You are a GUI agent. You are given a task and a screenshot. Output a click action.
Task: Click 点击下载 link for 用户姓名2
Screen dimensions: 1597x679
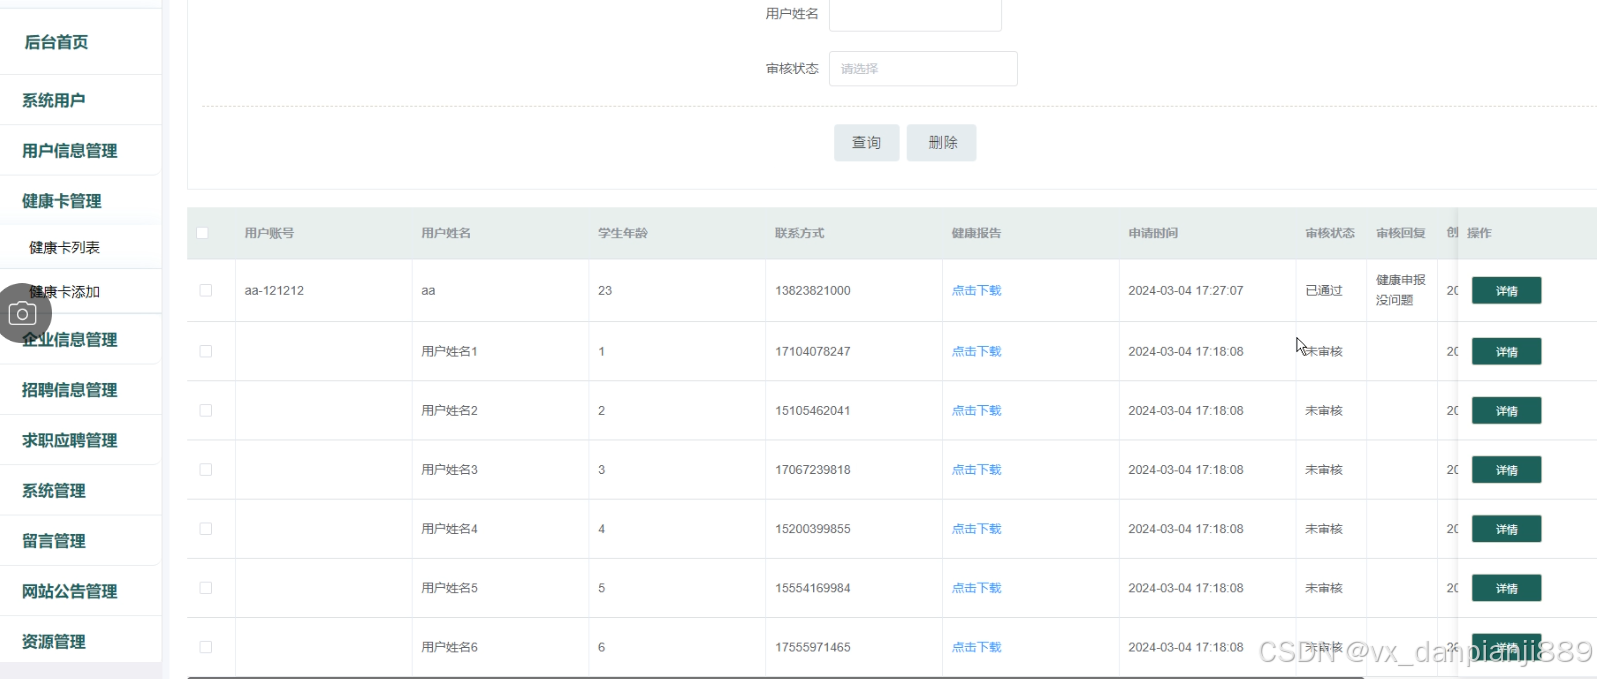pyautogui.click(x=976, y=411)
